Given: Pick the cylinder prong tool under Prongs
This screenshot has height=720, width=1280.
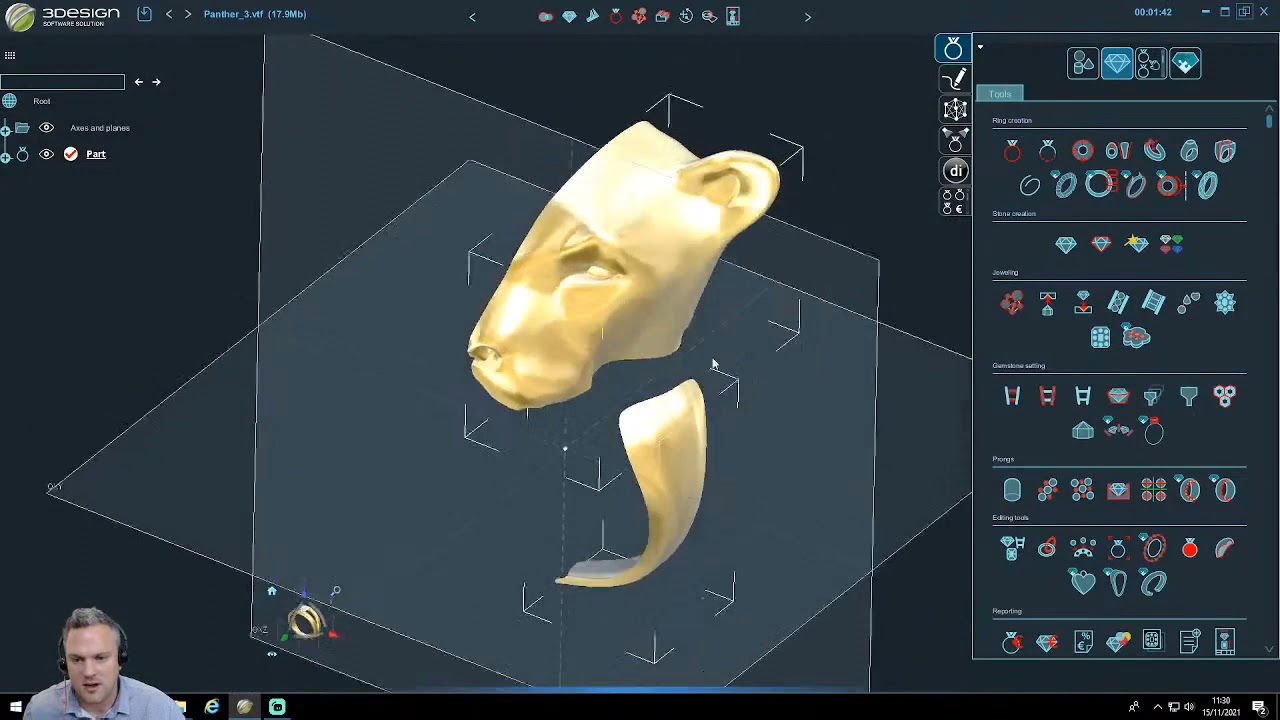Looking at the screenshot, I should (1012, 490).
